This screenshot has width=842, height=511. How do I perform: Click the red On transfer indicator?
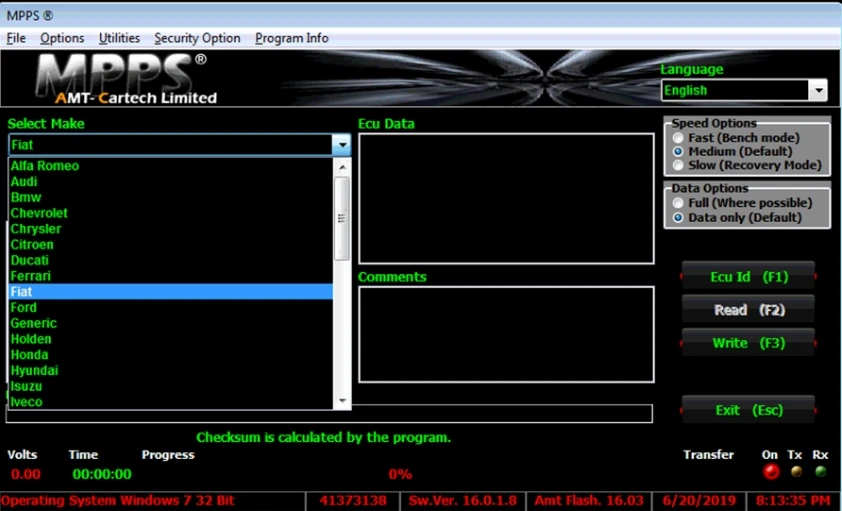pyautogui.click(x=771, y=472)
